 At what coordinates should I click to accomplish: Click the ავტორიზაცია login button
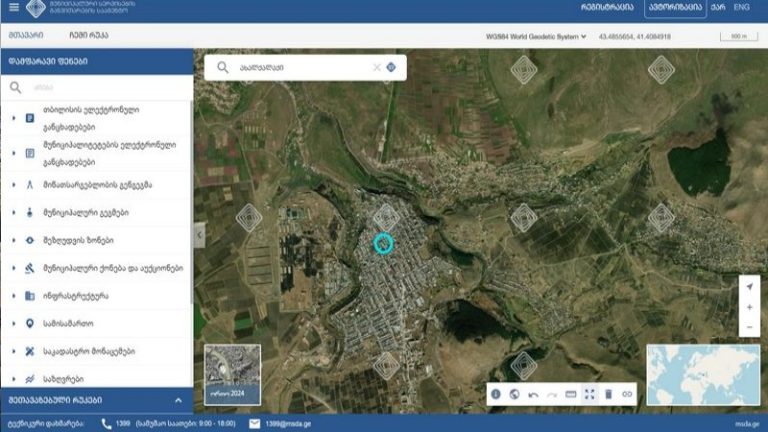(x=675, y=7)
